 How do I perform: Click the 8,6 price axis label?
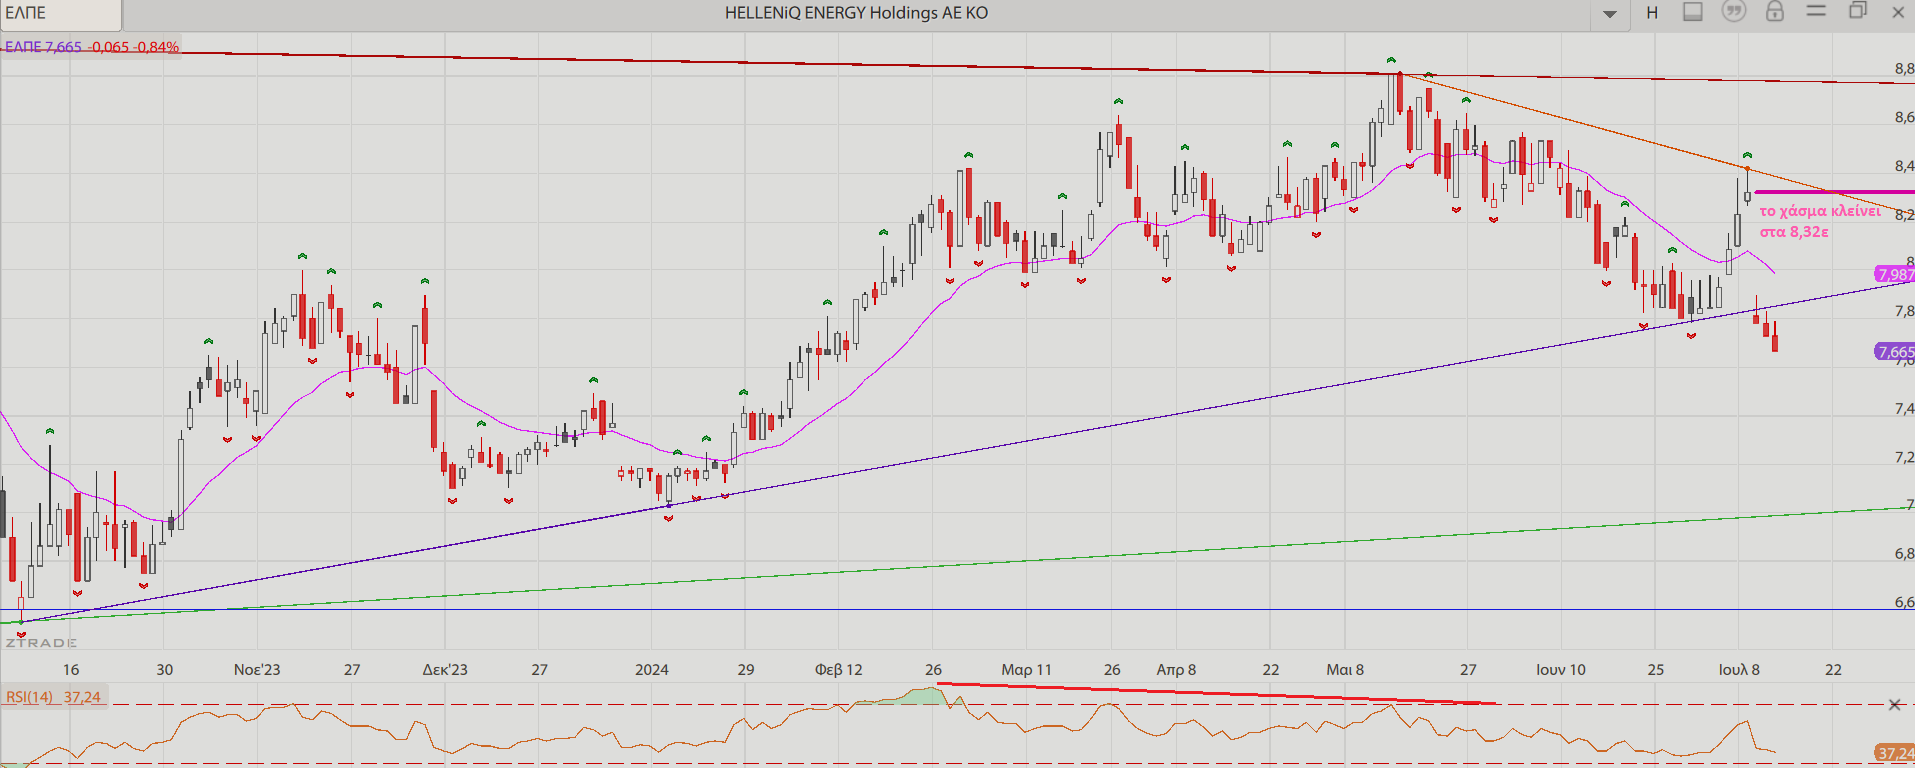(x=1904, y=117)
